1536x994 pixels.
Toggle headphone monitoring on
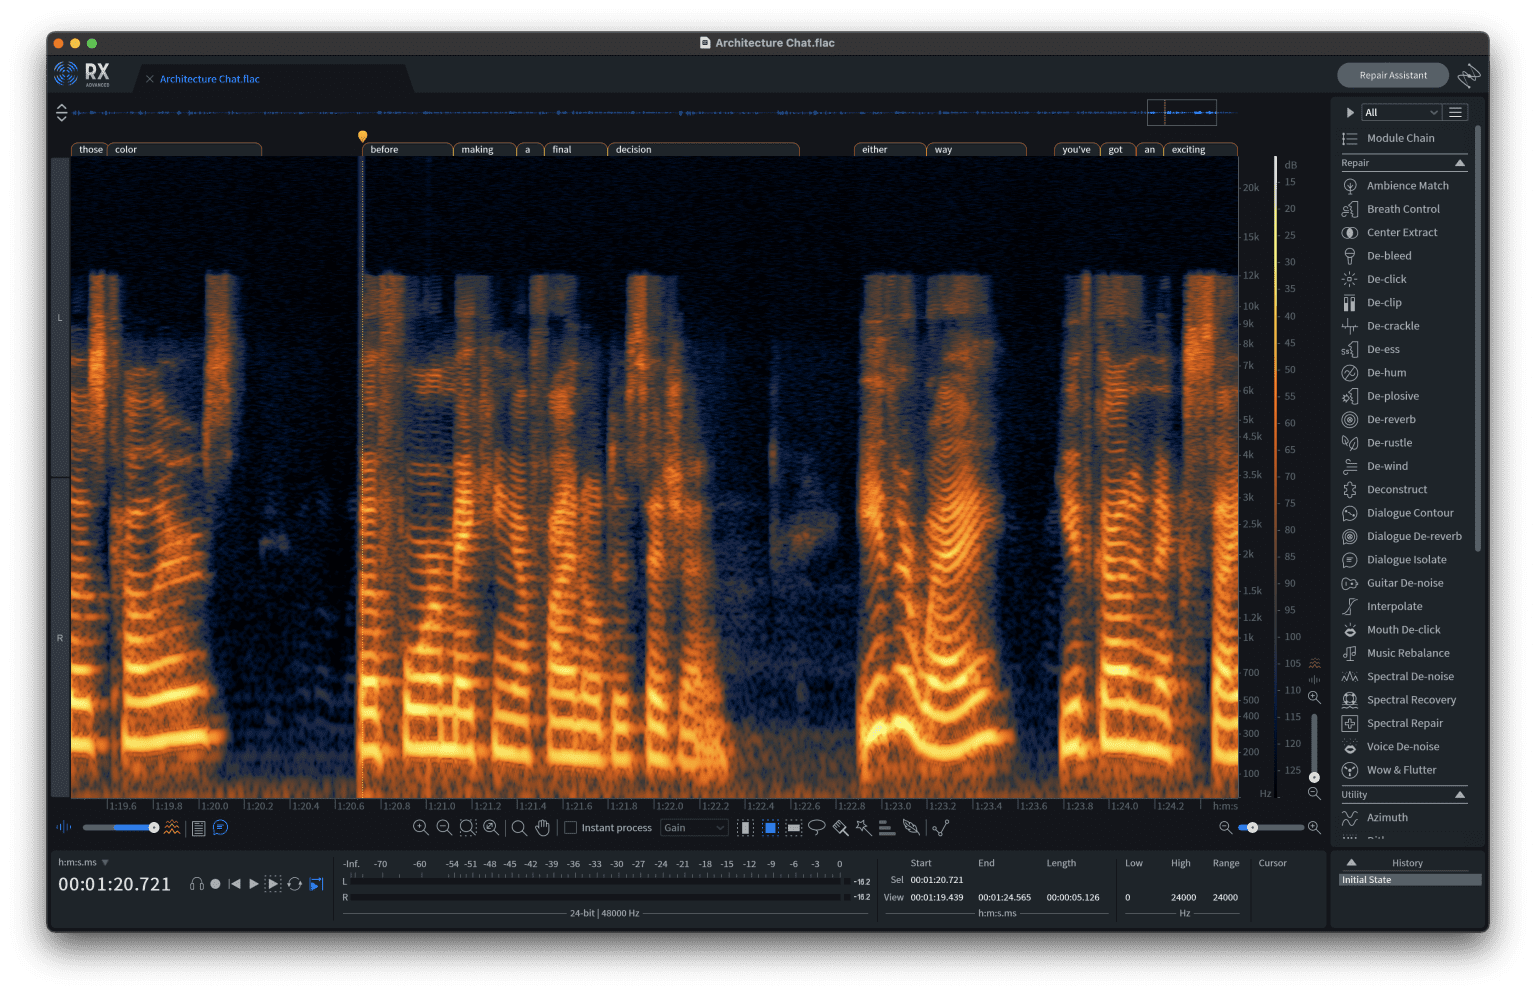[196, 883]
